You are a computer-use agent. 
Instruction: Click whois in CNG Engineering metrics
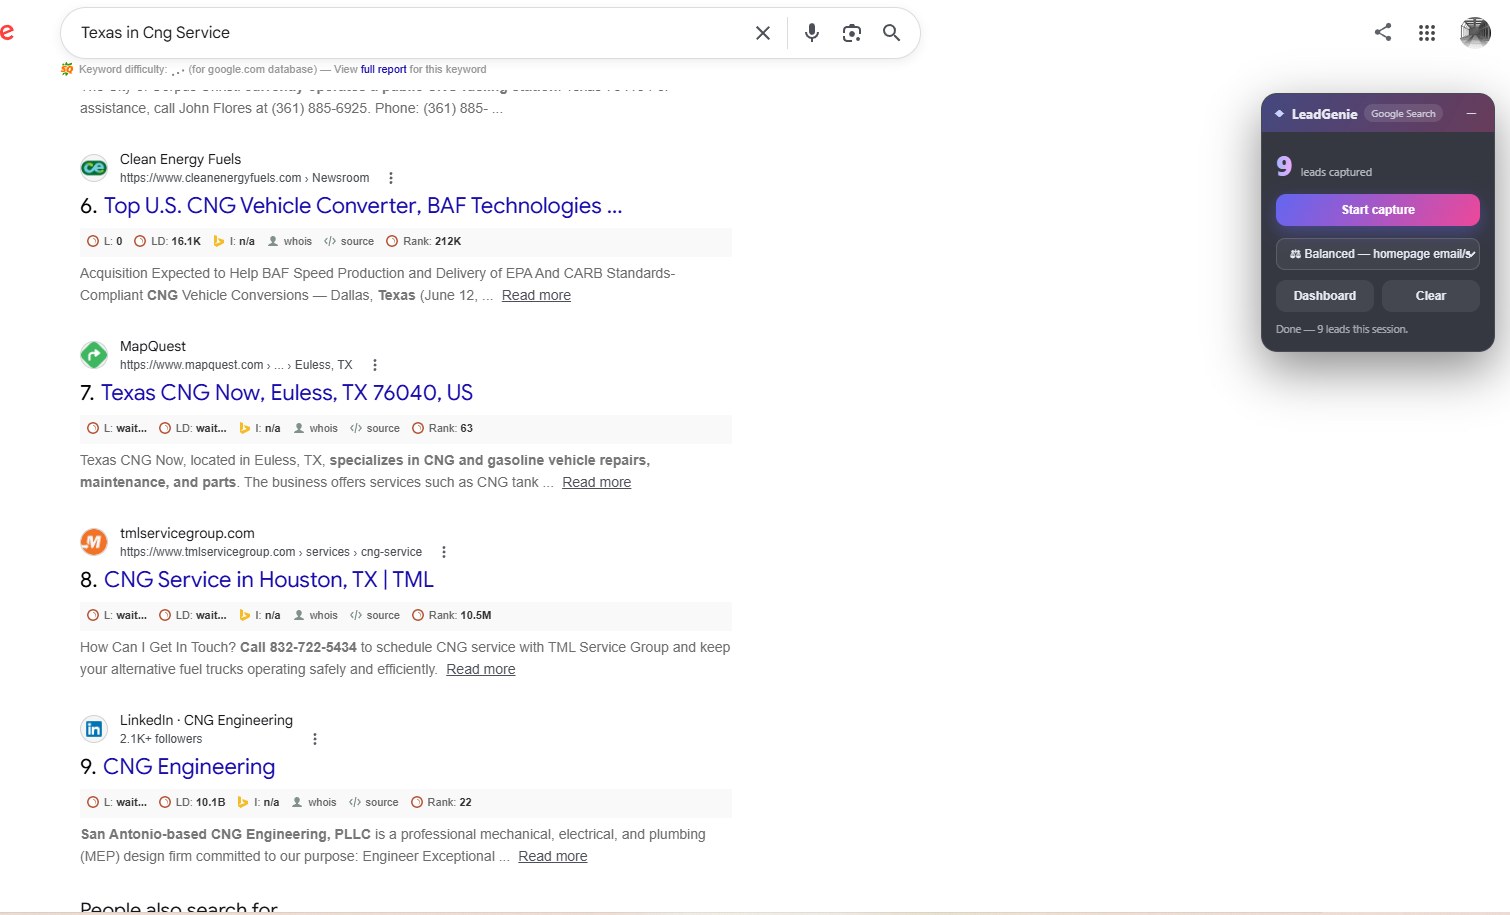(x=315, y=802)
